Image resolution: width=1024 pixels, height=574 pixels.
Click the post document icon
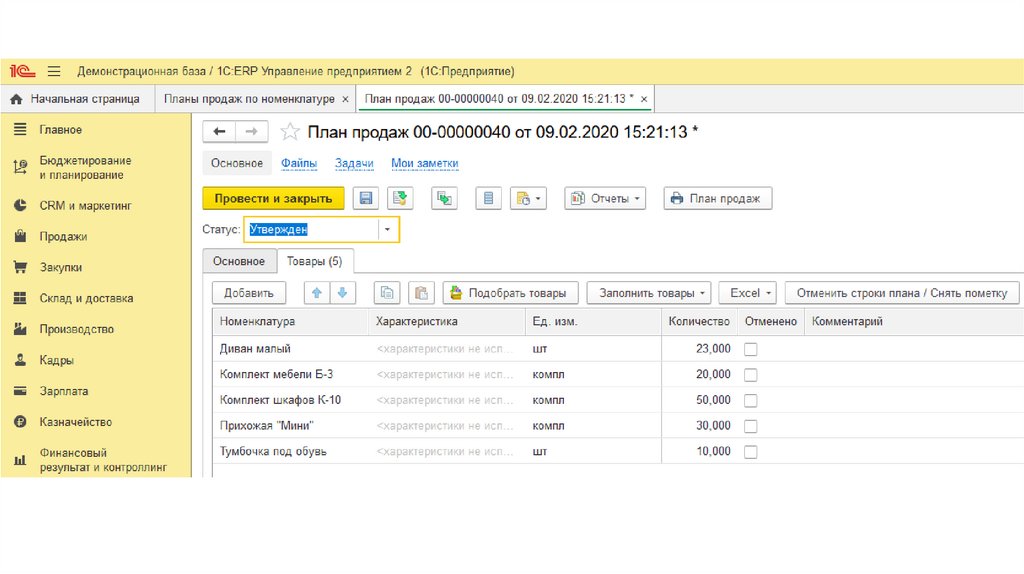(x=400, y=199)
